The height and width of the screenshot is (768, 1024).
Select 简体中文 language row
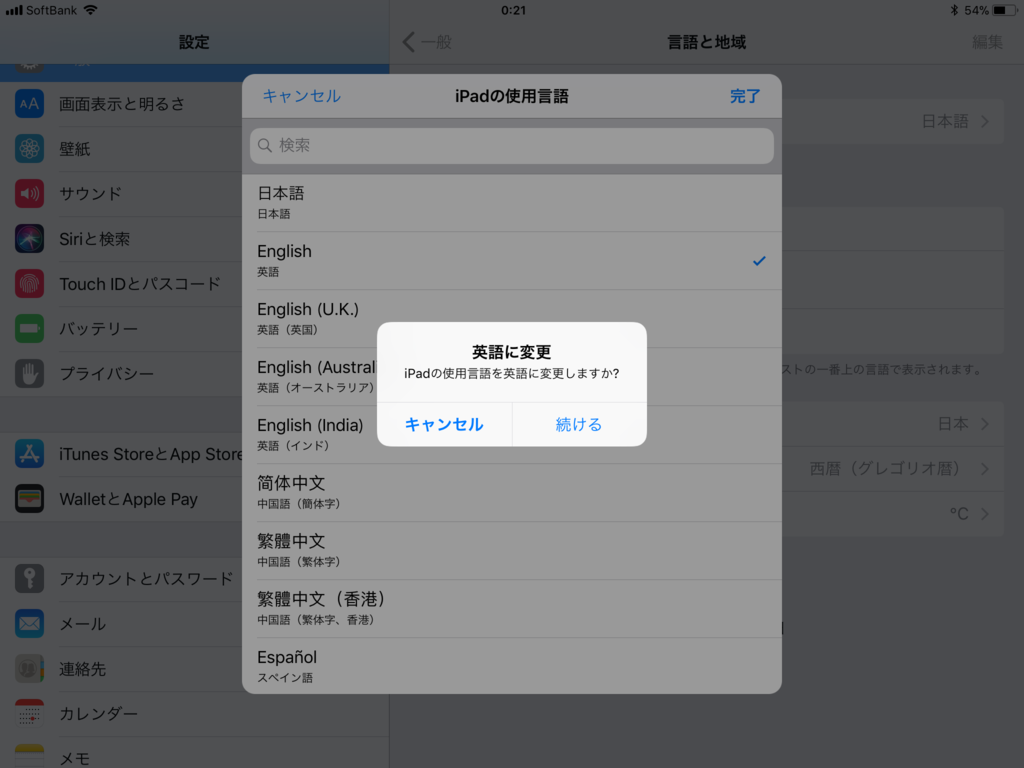coord(512,493)
